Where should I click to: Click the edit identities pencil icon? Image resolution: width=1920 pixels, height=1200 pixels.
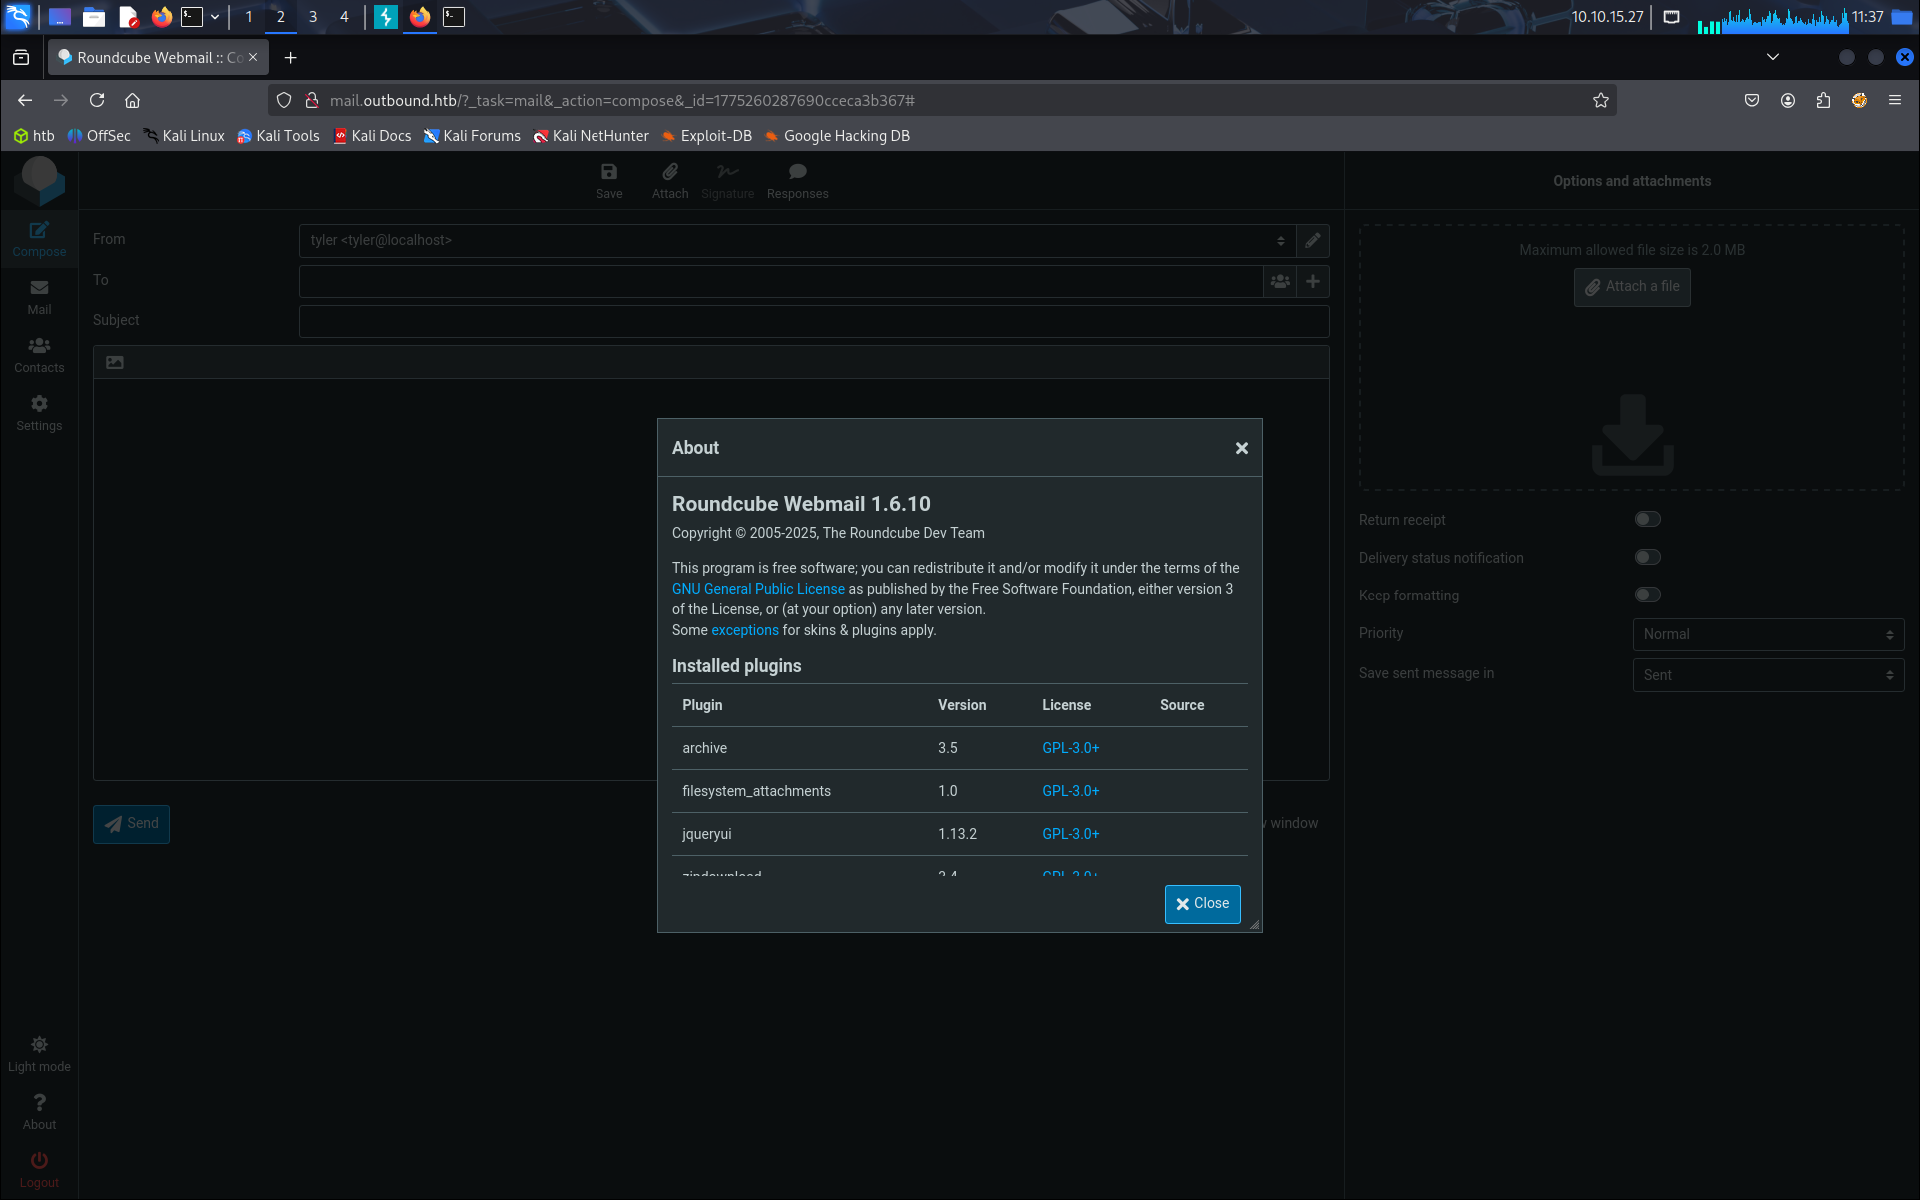1313,241
